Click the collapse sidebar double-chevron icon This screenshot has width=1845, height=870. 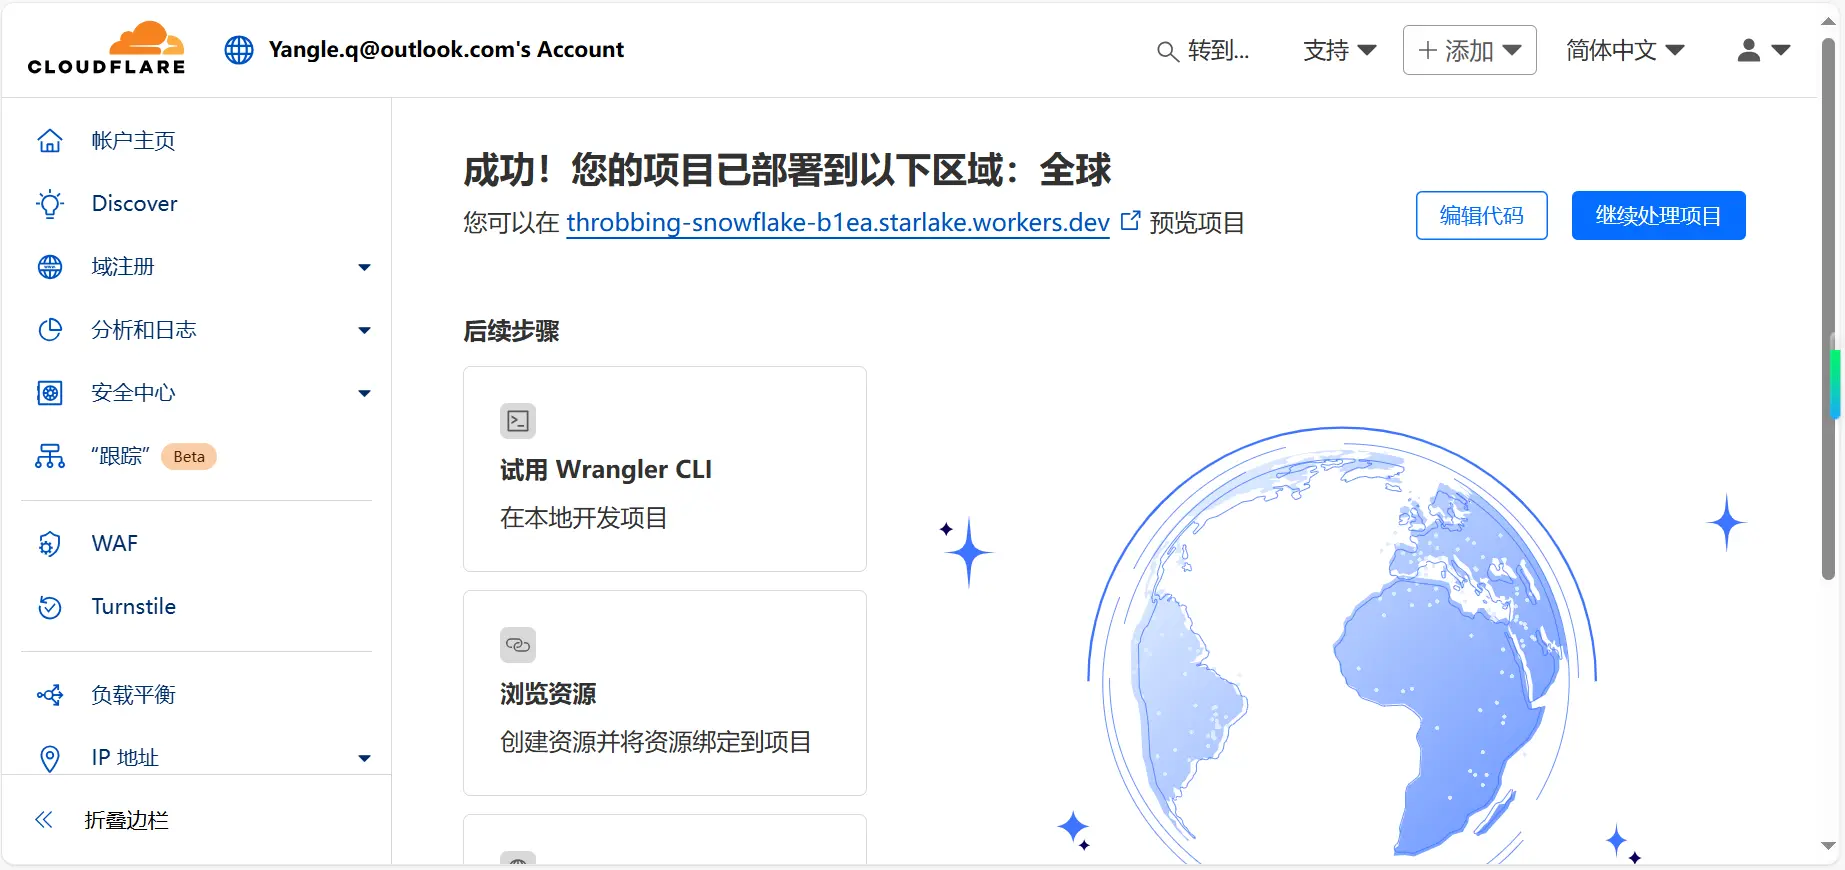click(44, 820)
